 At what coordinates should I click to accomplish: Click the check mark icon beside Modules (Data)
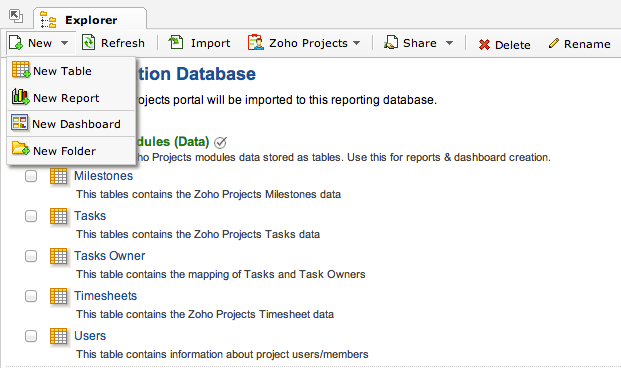(220, 142)
